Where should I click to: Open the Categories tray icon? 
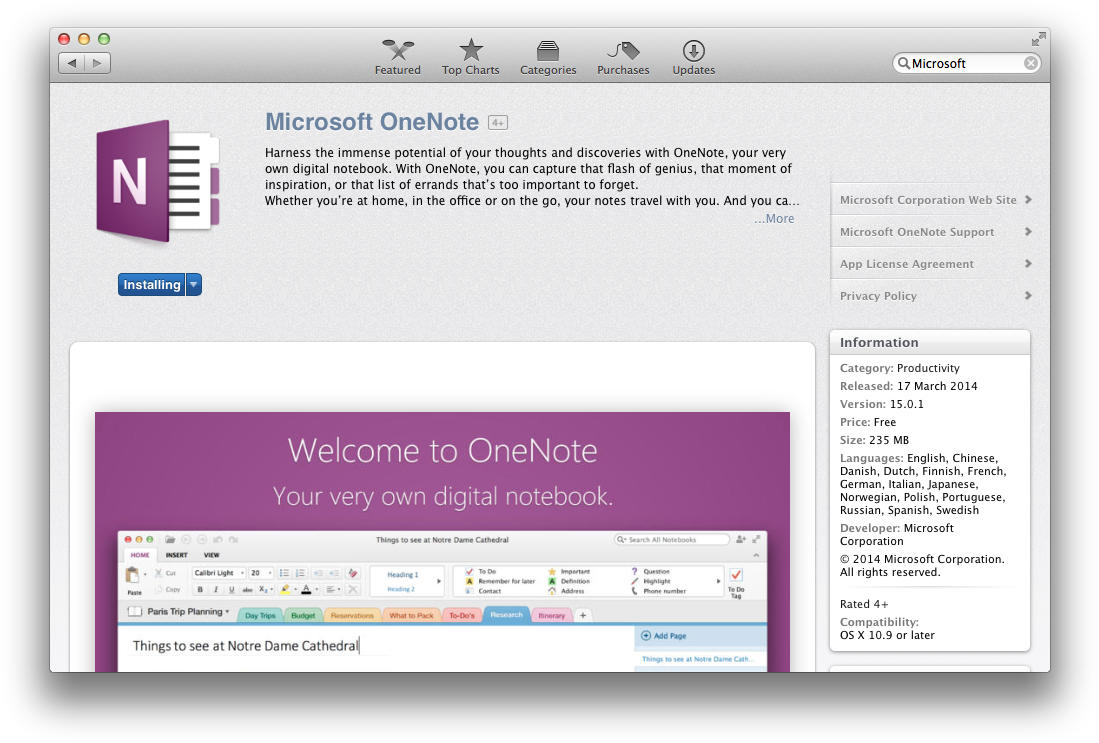point(548,51)
